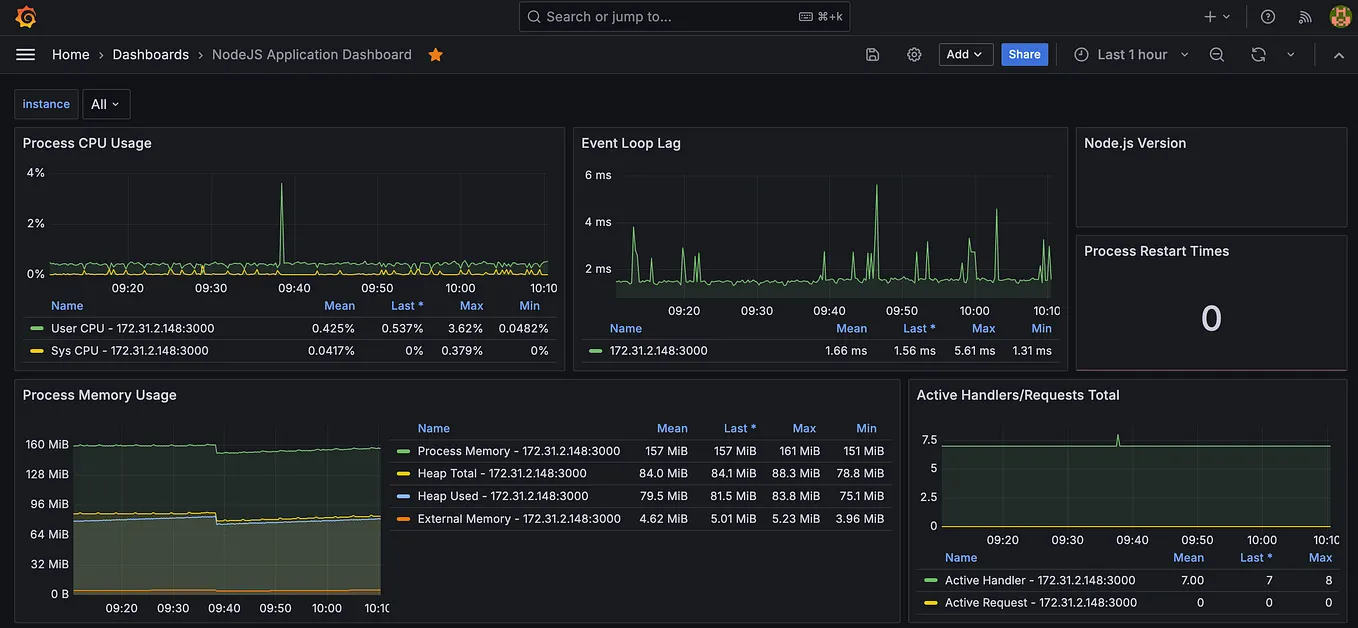The height and width of the screenshot is (628, 1358).
Task: Click the Grafana logo in the top corner
Action: (24, 16)
